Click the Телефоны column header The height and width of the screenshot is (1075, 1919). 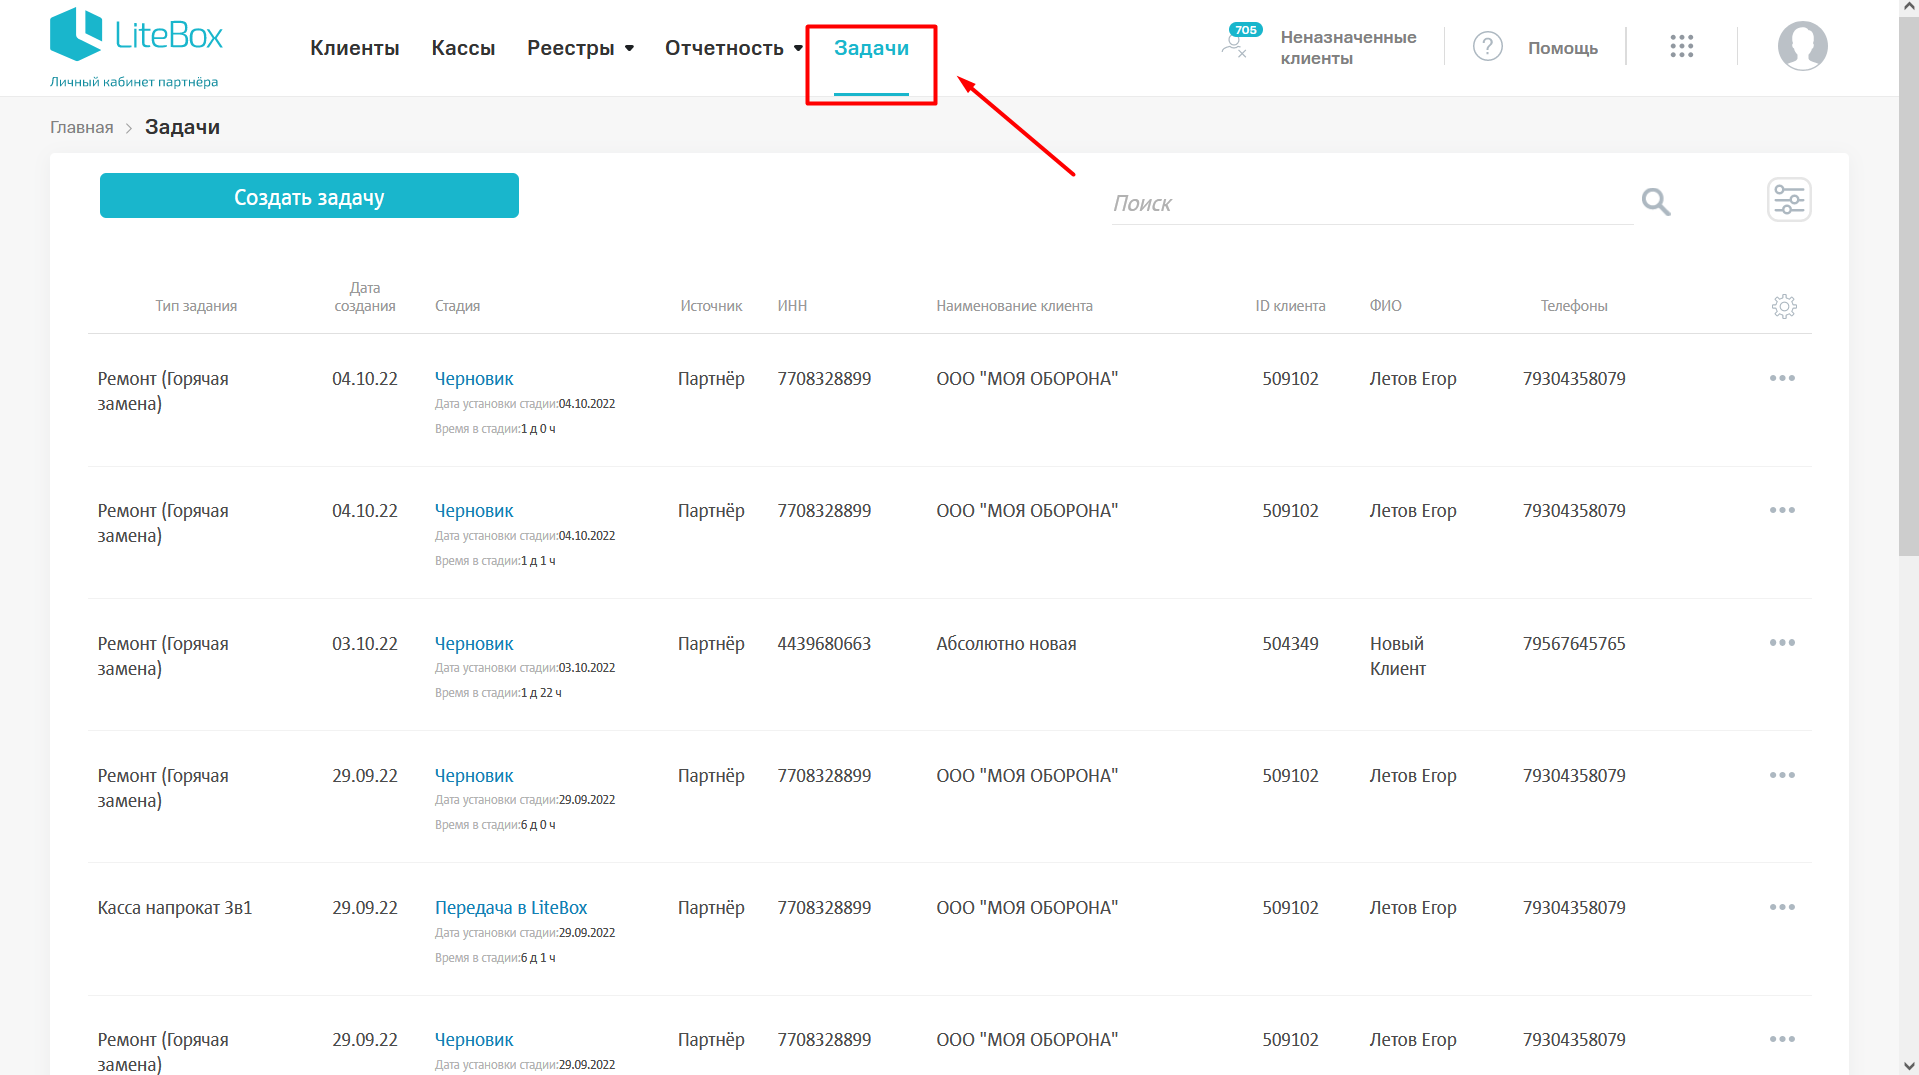[1574, 306]
